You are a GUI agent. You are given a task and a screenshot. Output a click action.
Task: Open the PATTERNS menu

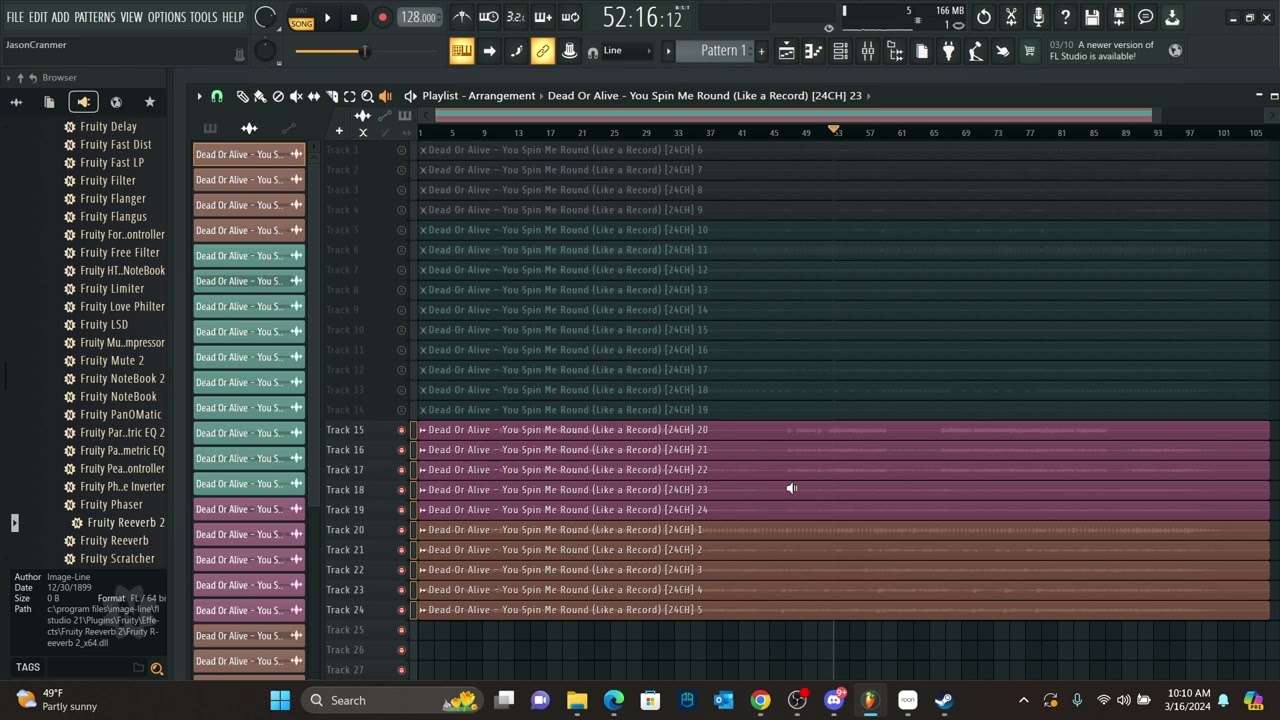pyautogui.click(x=95, y=17)
